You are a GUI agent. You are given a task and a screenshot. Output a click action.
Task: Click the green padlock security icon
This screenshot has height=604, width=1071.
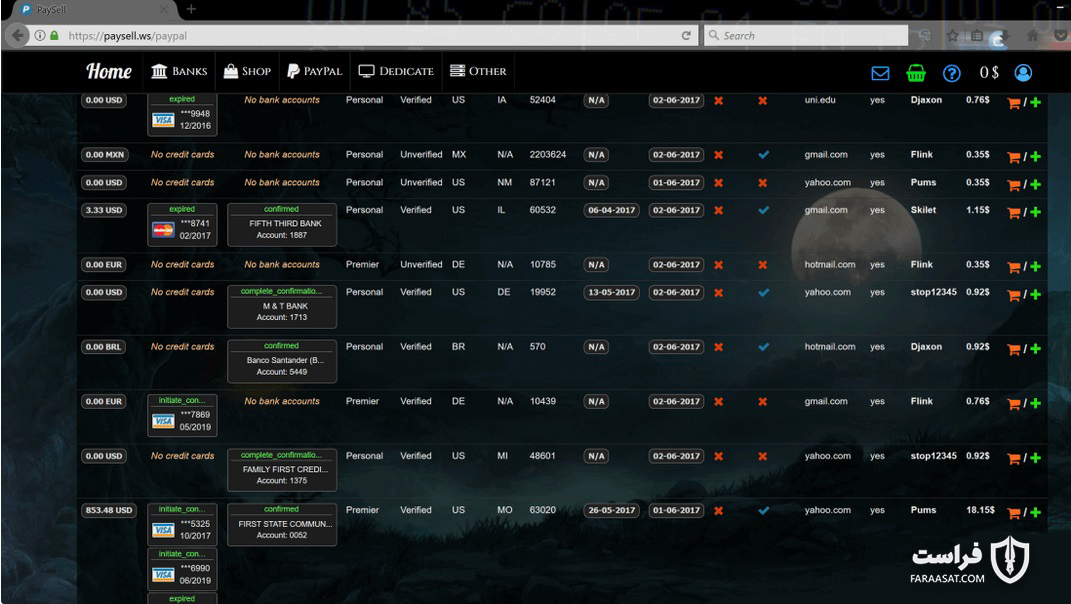pyautogui.click(x=54, y=36)
